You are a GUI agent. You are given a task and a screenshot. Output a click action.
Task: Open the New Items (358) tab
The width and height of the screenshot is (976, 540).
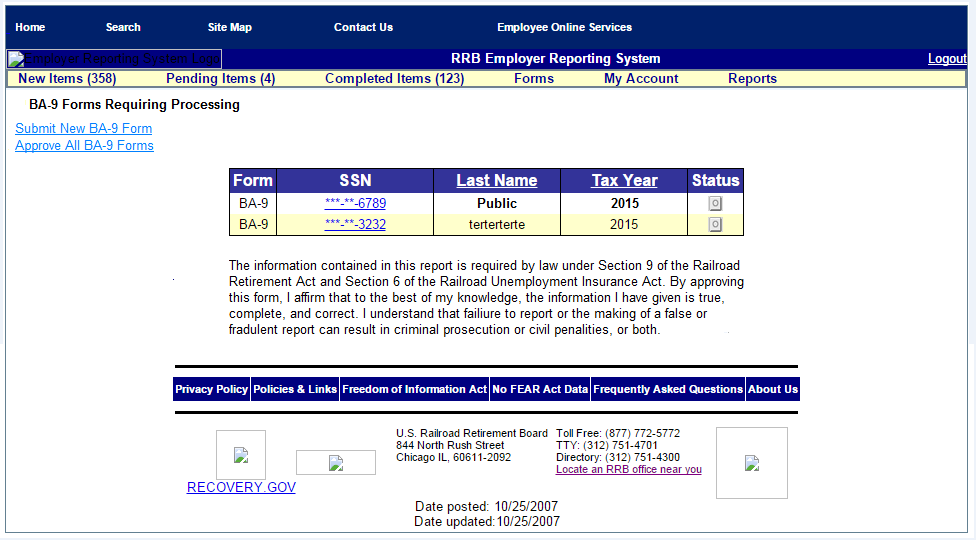tap(68, 79)
